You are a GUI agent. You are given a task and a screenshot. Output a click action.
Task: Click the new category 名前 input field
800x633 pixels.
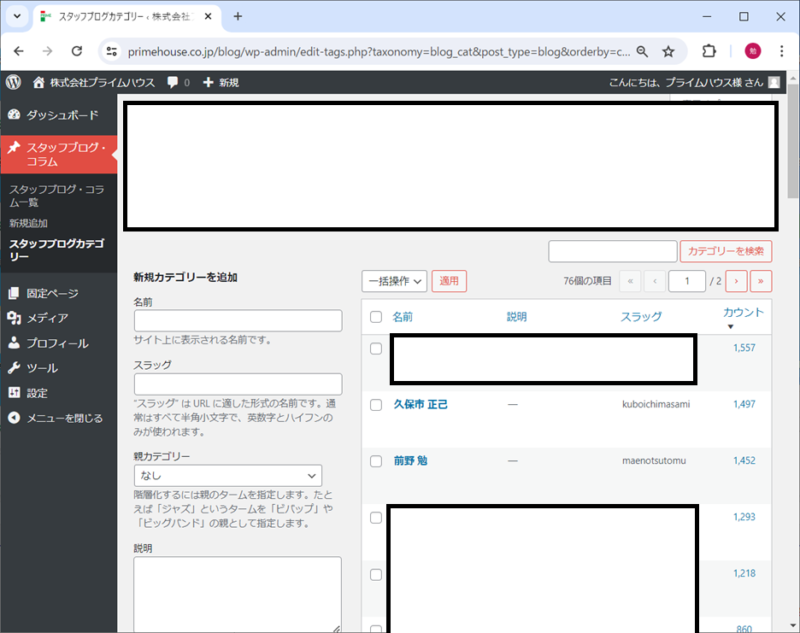click(238, 321)
